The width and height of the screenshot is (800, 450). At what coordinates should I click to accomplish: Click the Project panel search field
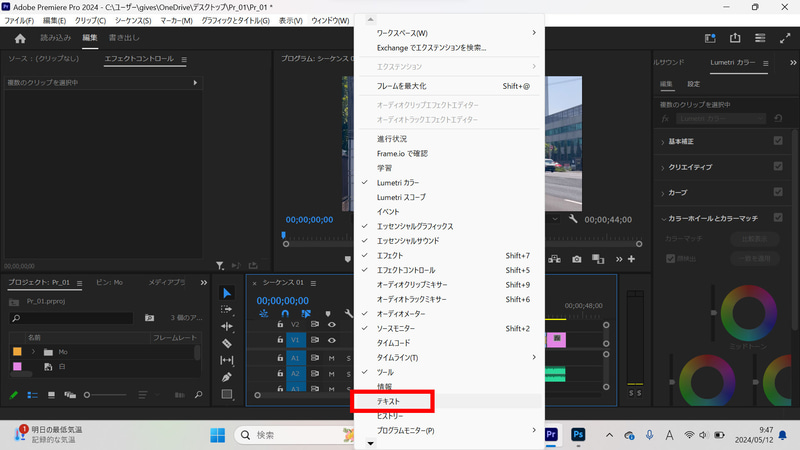tap(71, 318)
